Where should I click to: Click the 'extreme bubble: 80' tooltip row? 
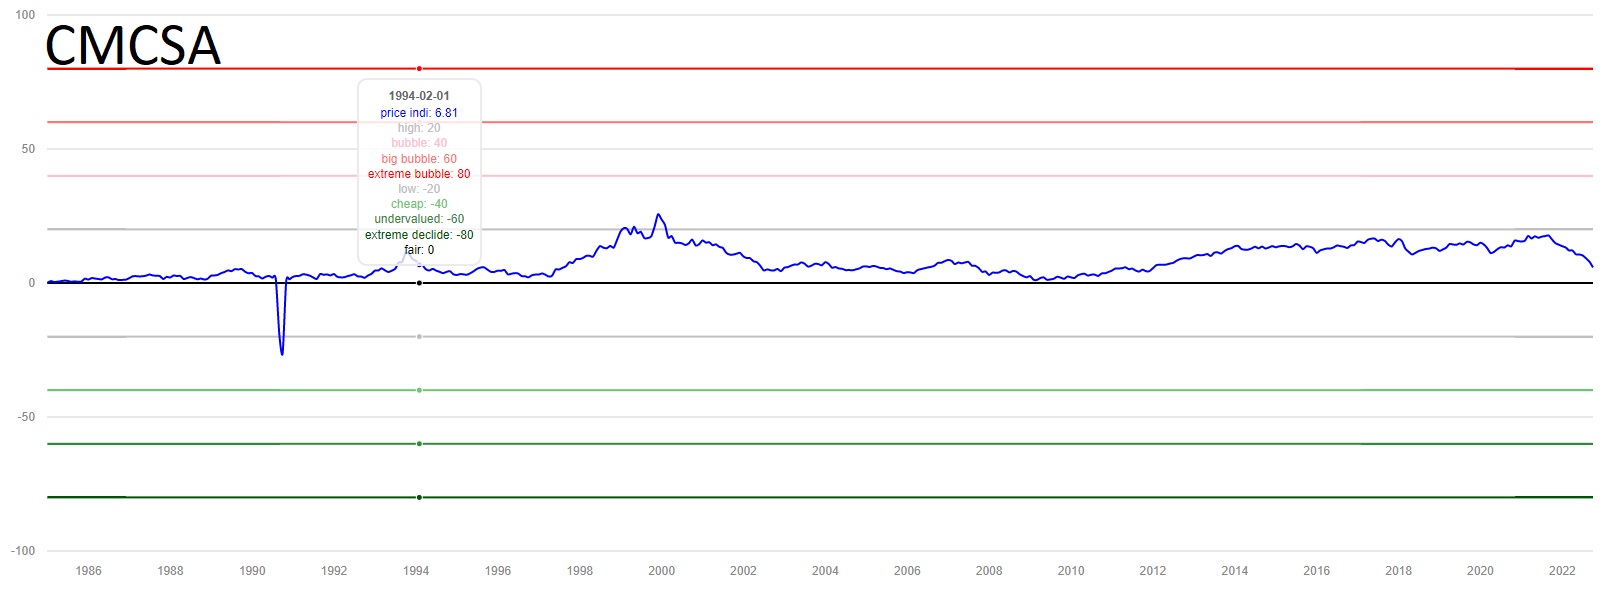419,174
